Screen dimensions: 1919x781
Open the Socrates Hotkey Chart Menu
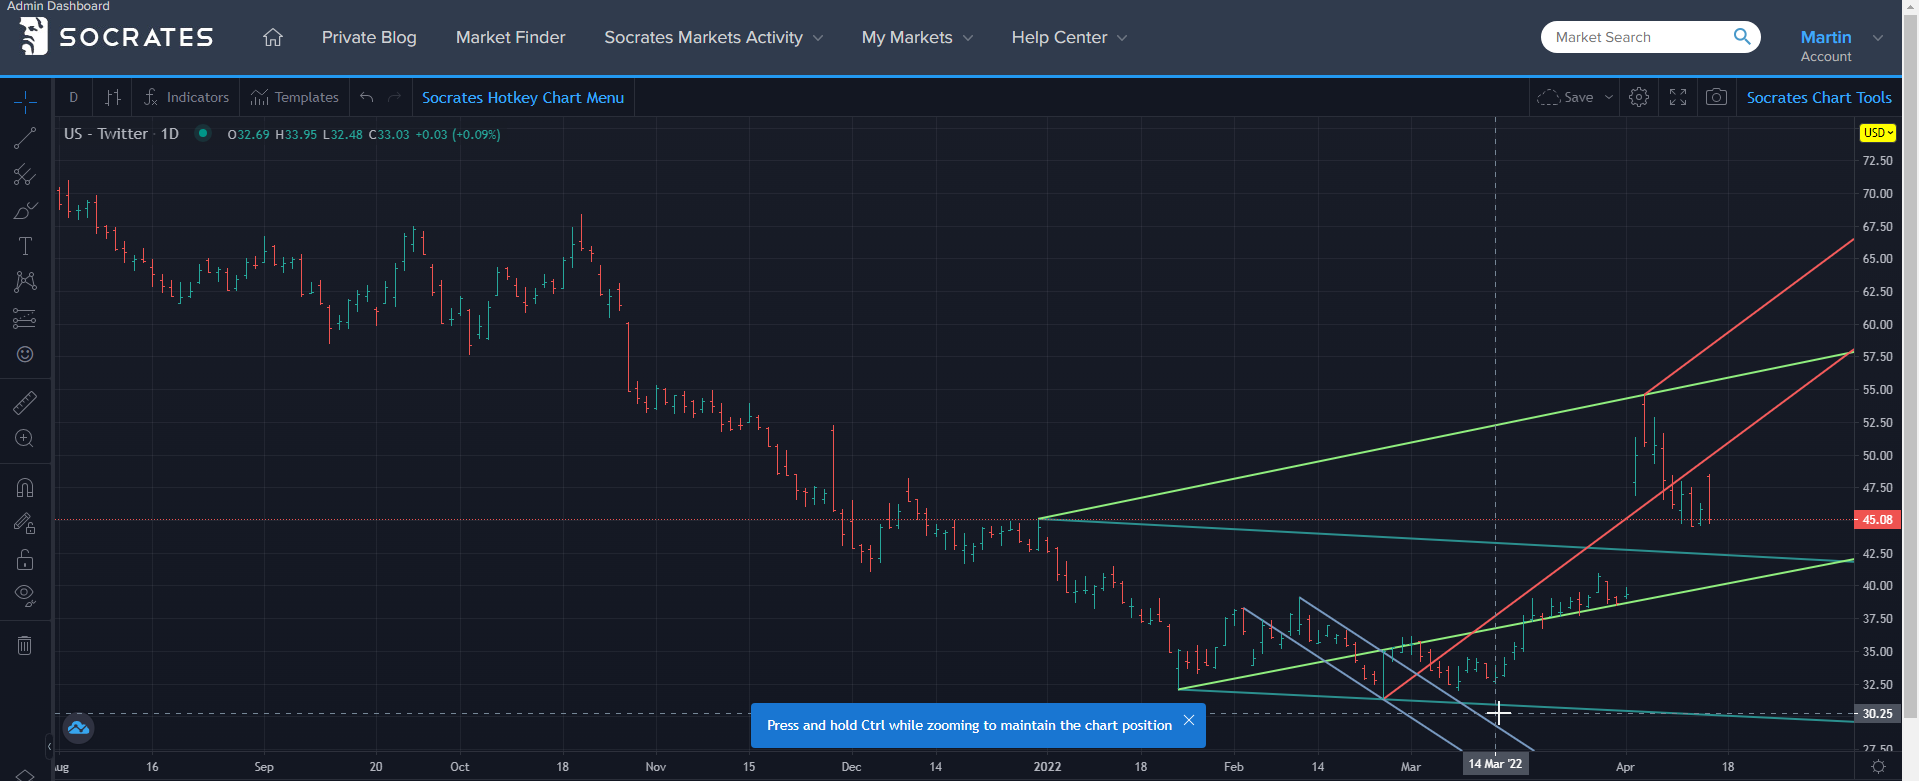523,97
